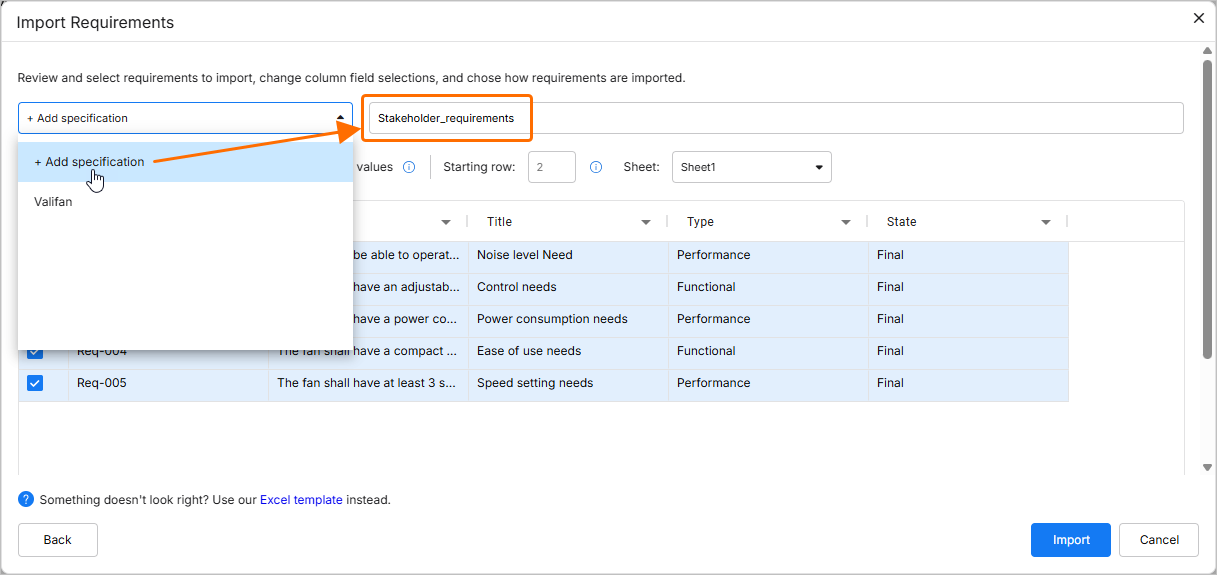Image resolution: width=1217 pixels, height=575 pixels.
Task: Click the Back button
Action: coord(58,540)
